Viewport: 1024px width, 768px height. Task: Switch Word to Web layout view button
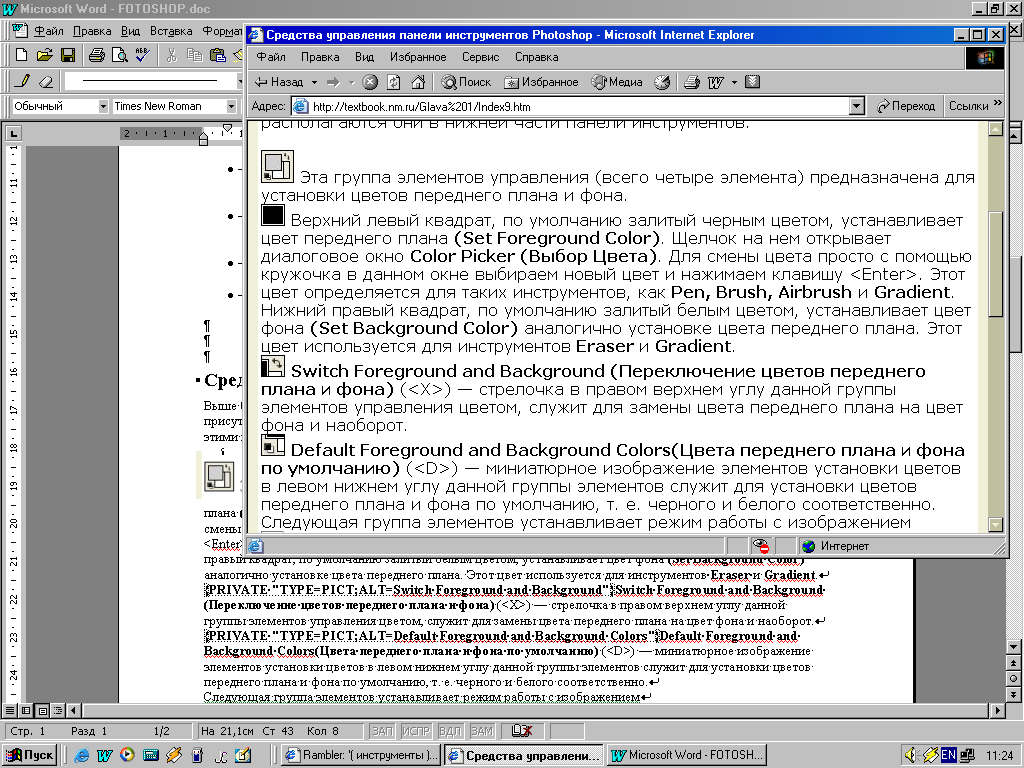point(26,710)
